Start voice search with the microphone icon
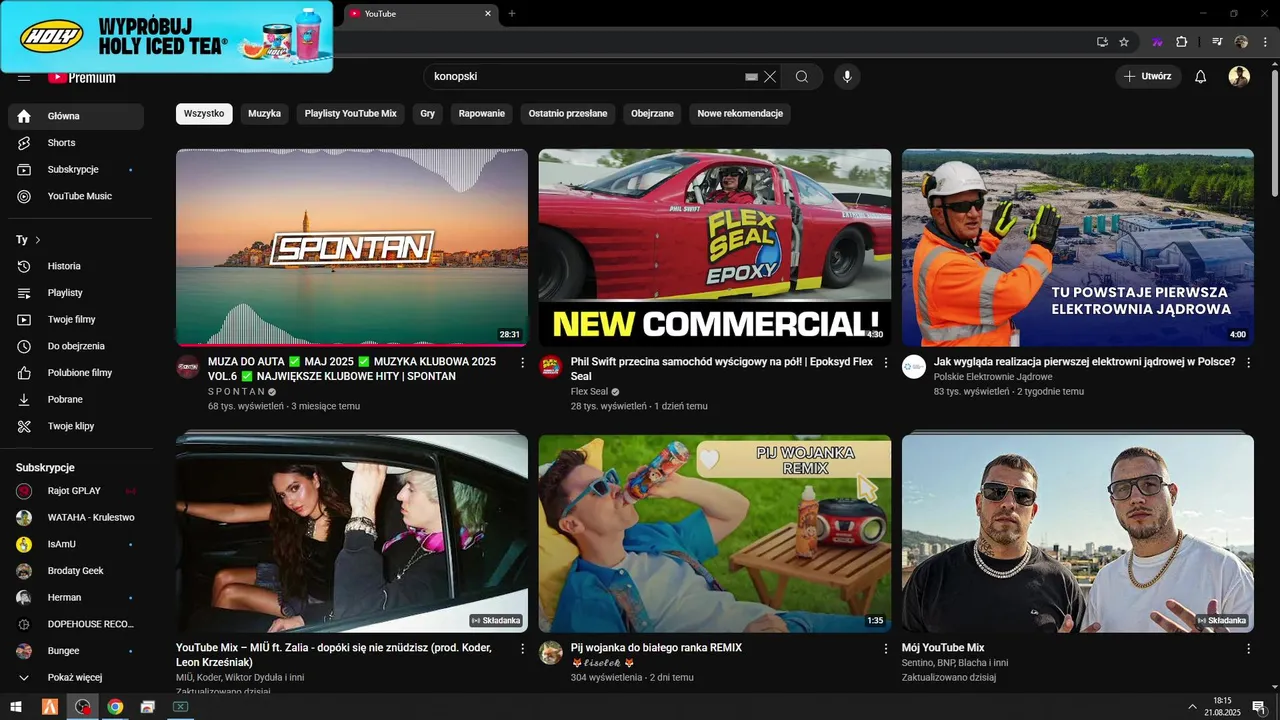This screenshot has height=720, width=1280. (x=847, y=77)
